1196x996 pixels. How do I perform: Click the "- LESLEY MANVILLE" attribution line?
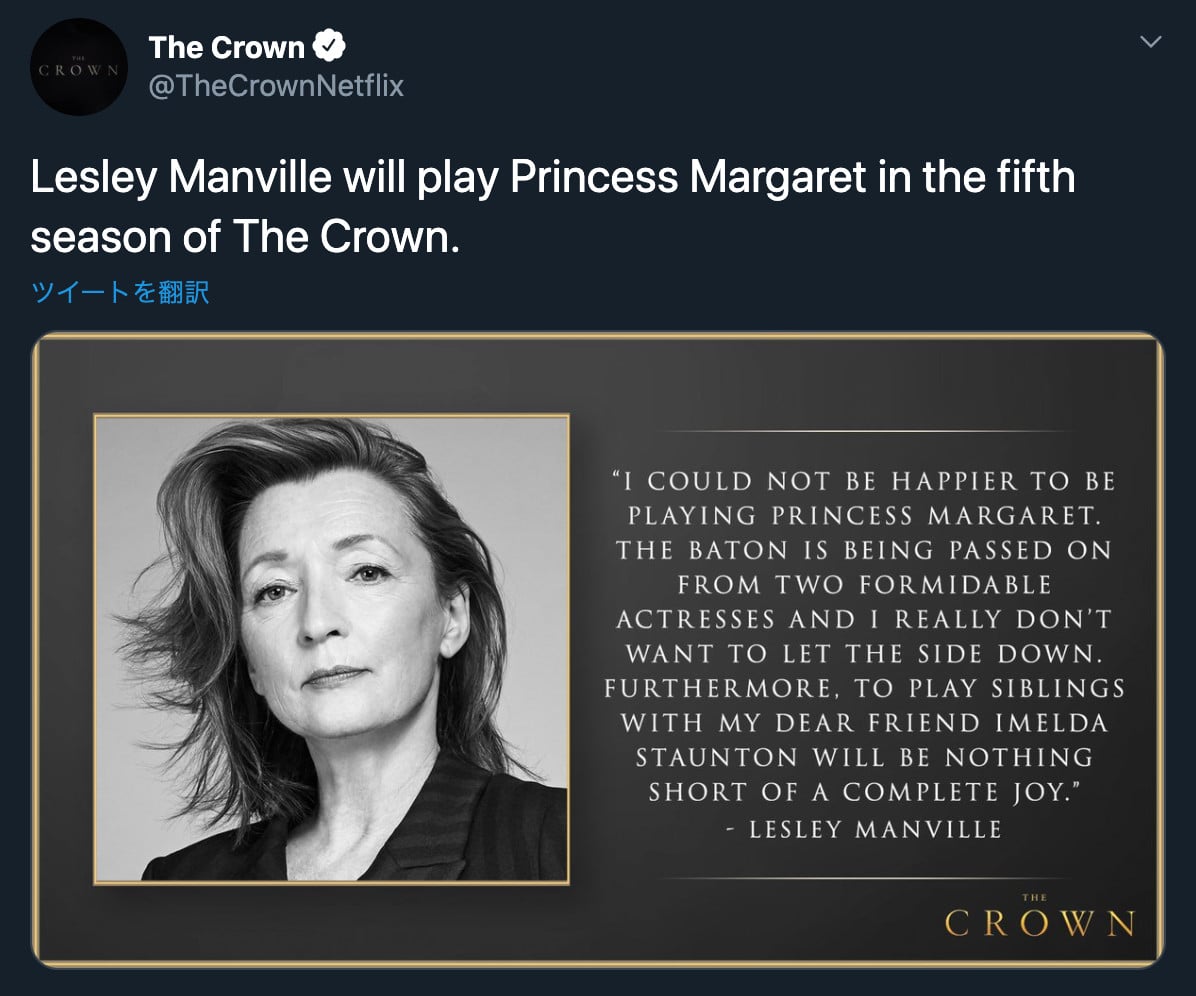pos(864,829)
